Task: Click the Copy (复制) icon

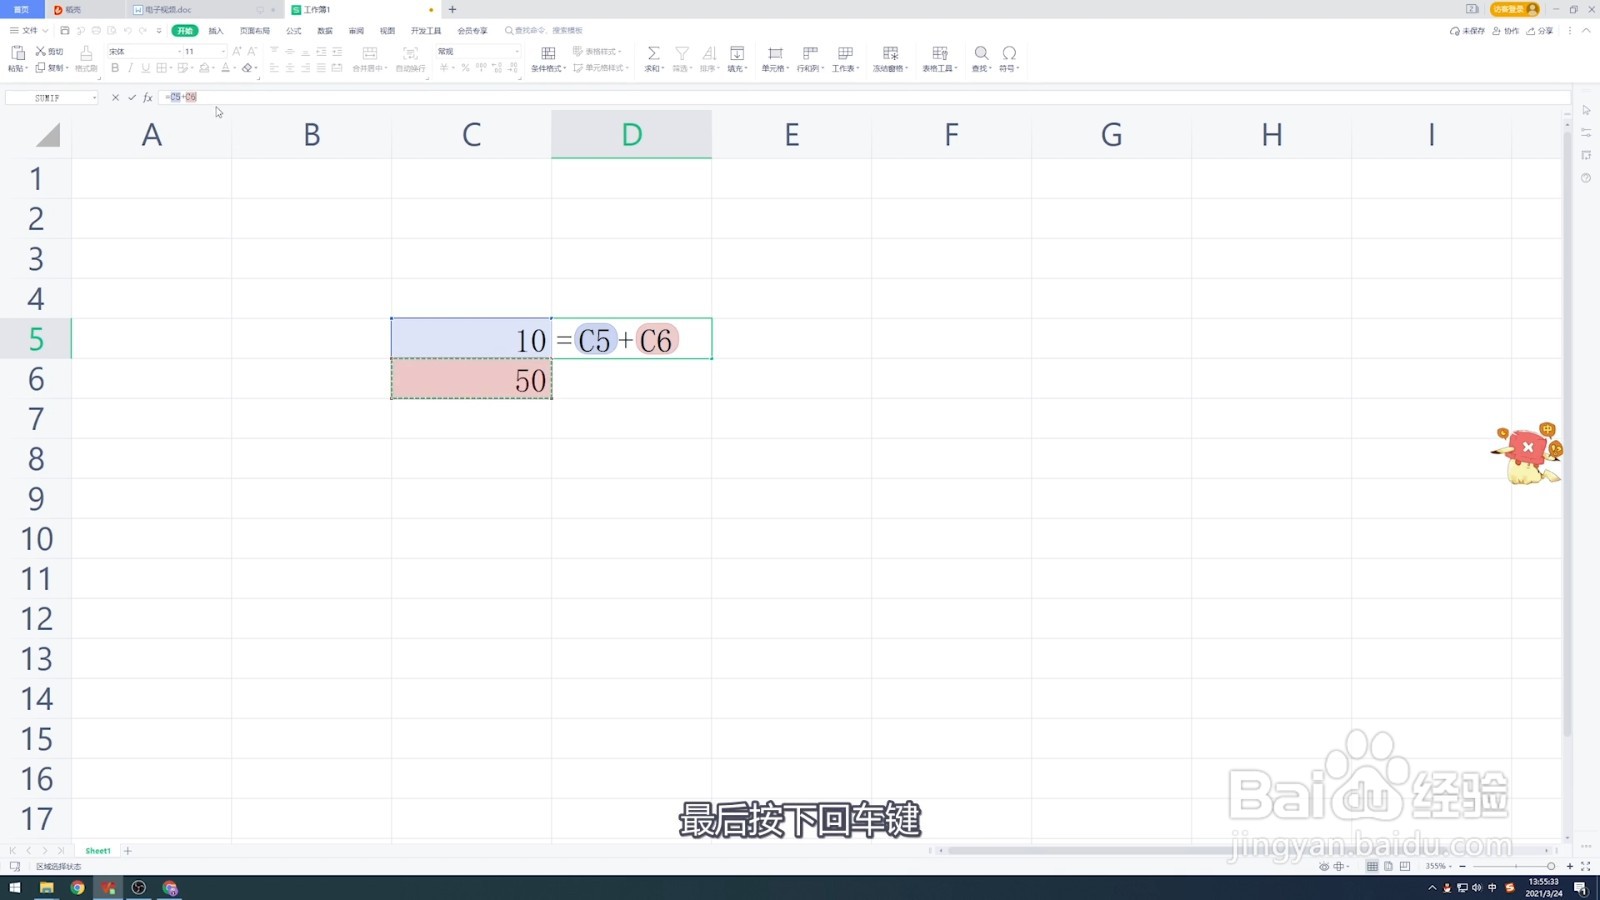Action: coord(41,68)
